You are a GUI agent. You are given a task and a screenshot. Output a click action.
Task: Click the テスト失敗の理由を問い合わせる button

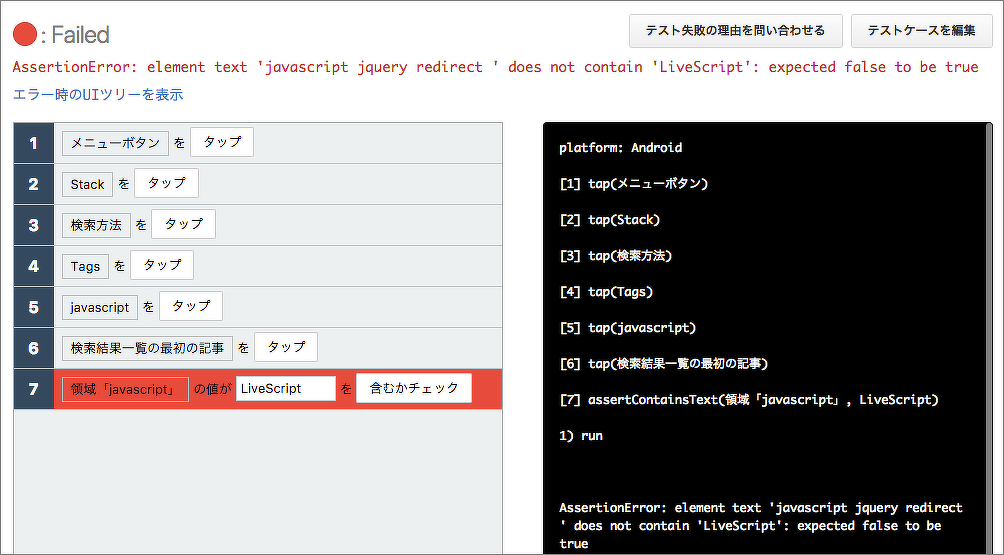click(x=735, y=31)
